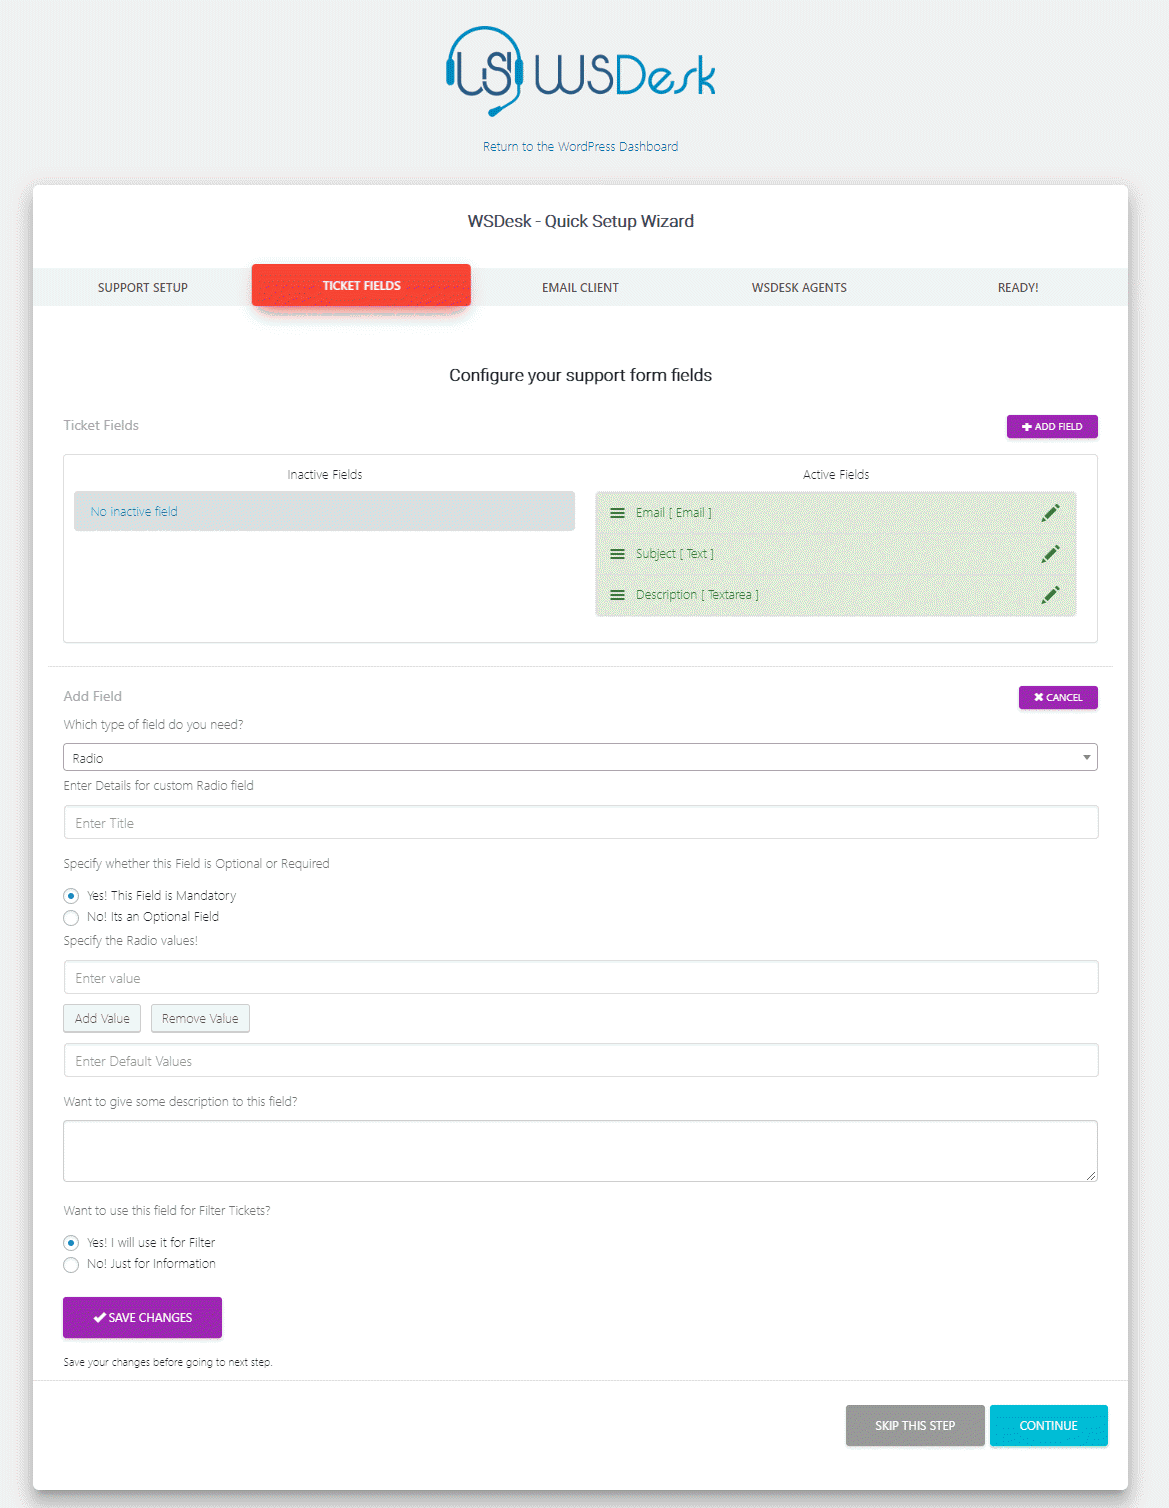Click the reorder handle next to Subject
The width and height of the screenshot is (1169, 1508).
[x=617, y=554]
